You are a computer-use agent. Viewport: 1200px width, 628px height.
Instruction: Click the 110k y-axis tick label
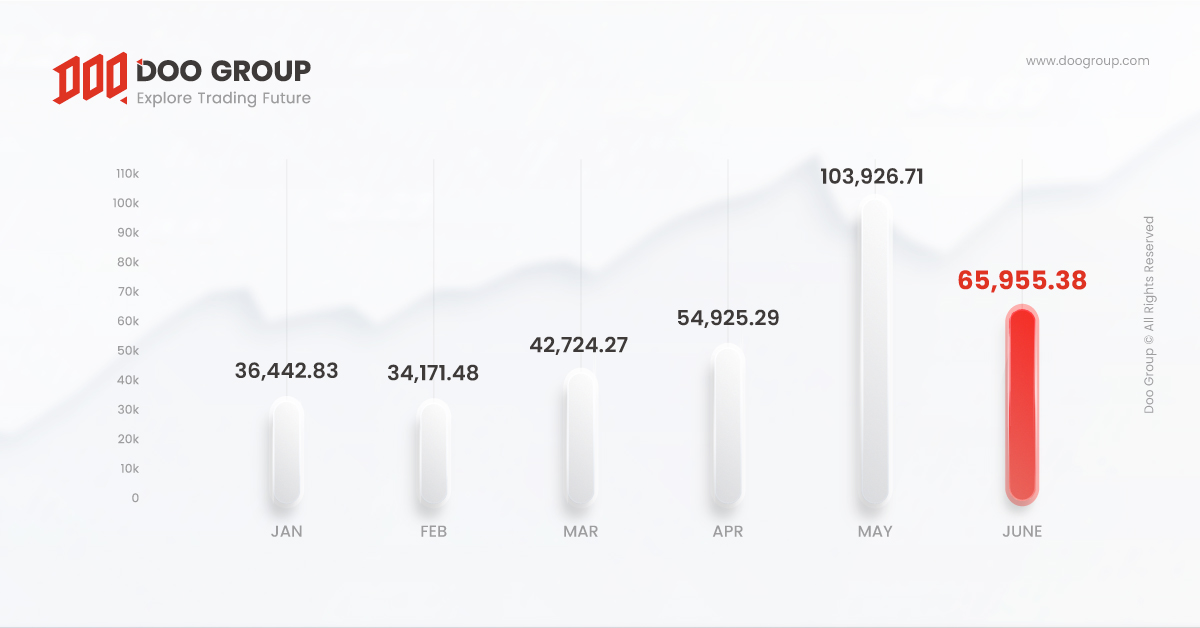pos(127,173)
